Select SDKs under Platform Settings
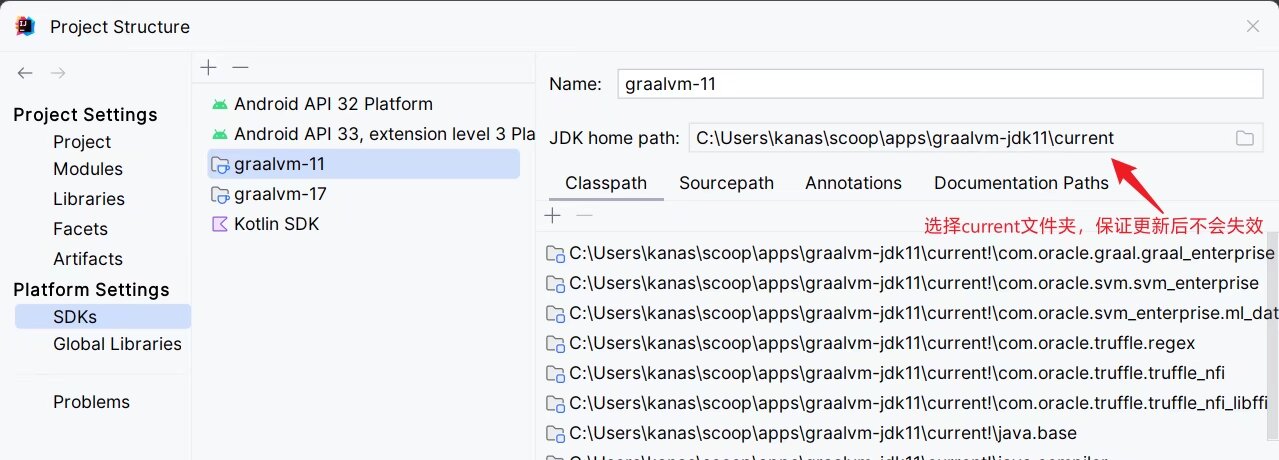1279x460 pixels. click(102, 317)
